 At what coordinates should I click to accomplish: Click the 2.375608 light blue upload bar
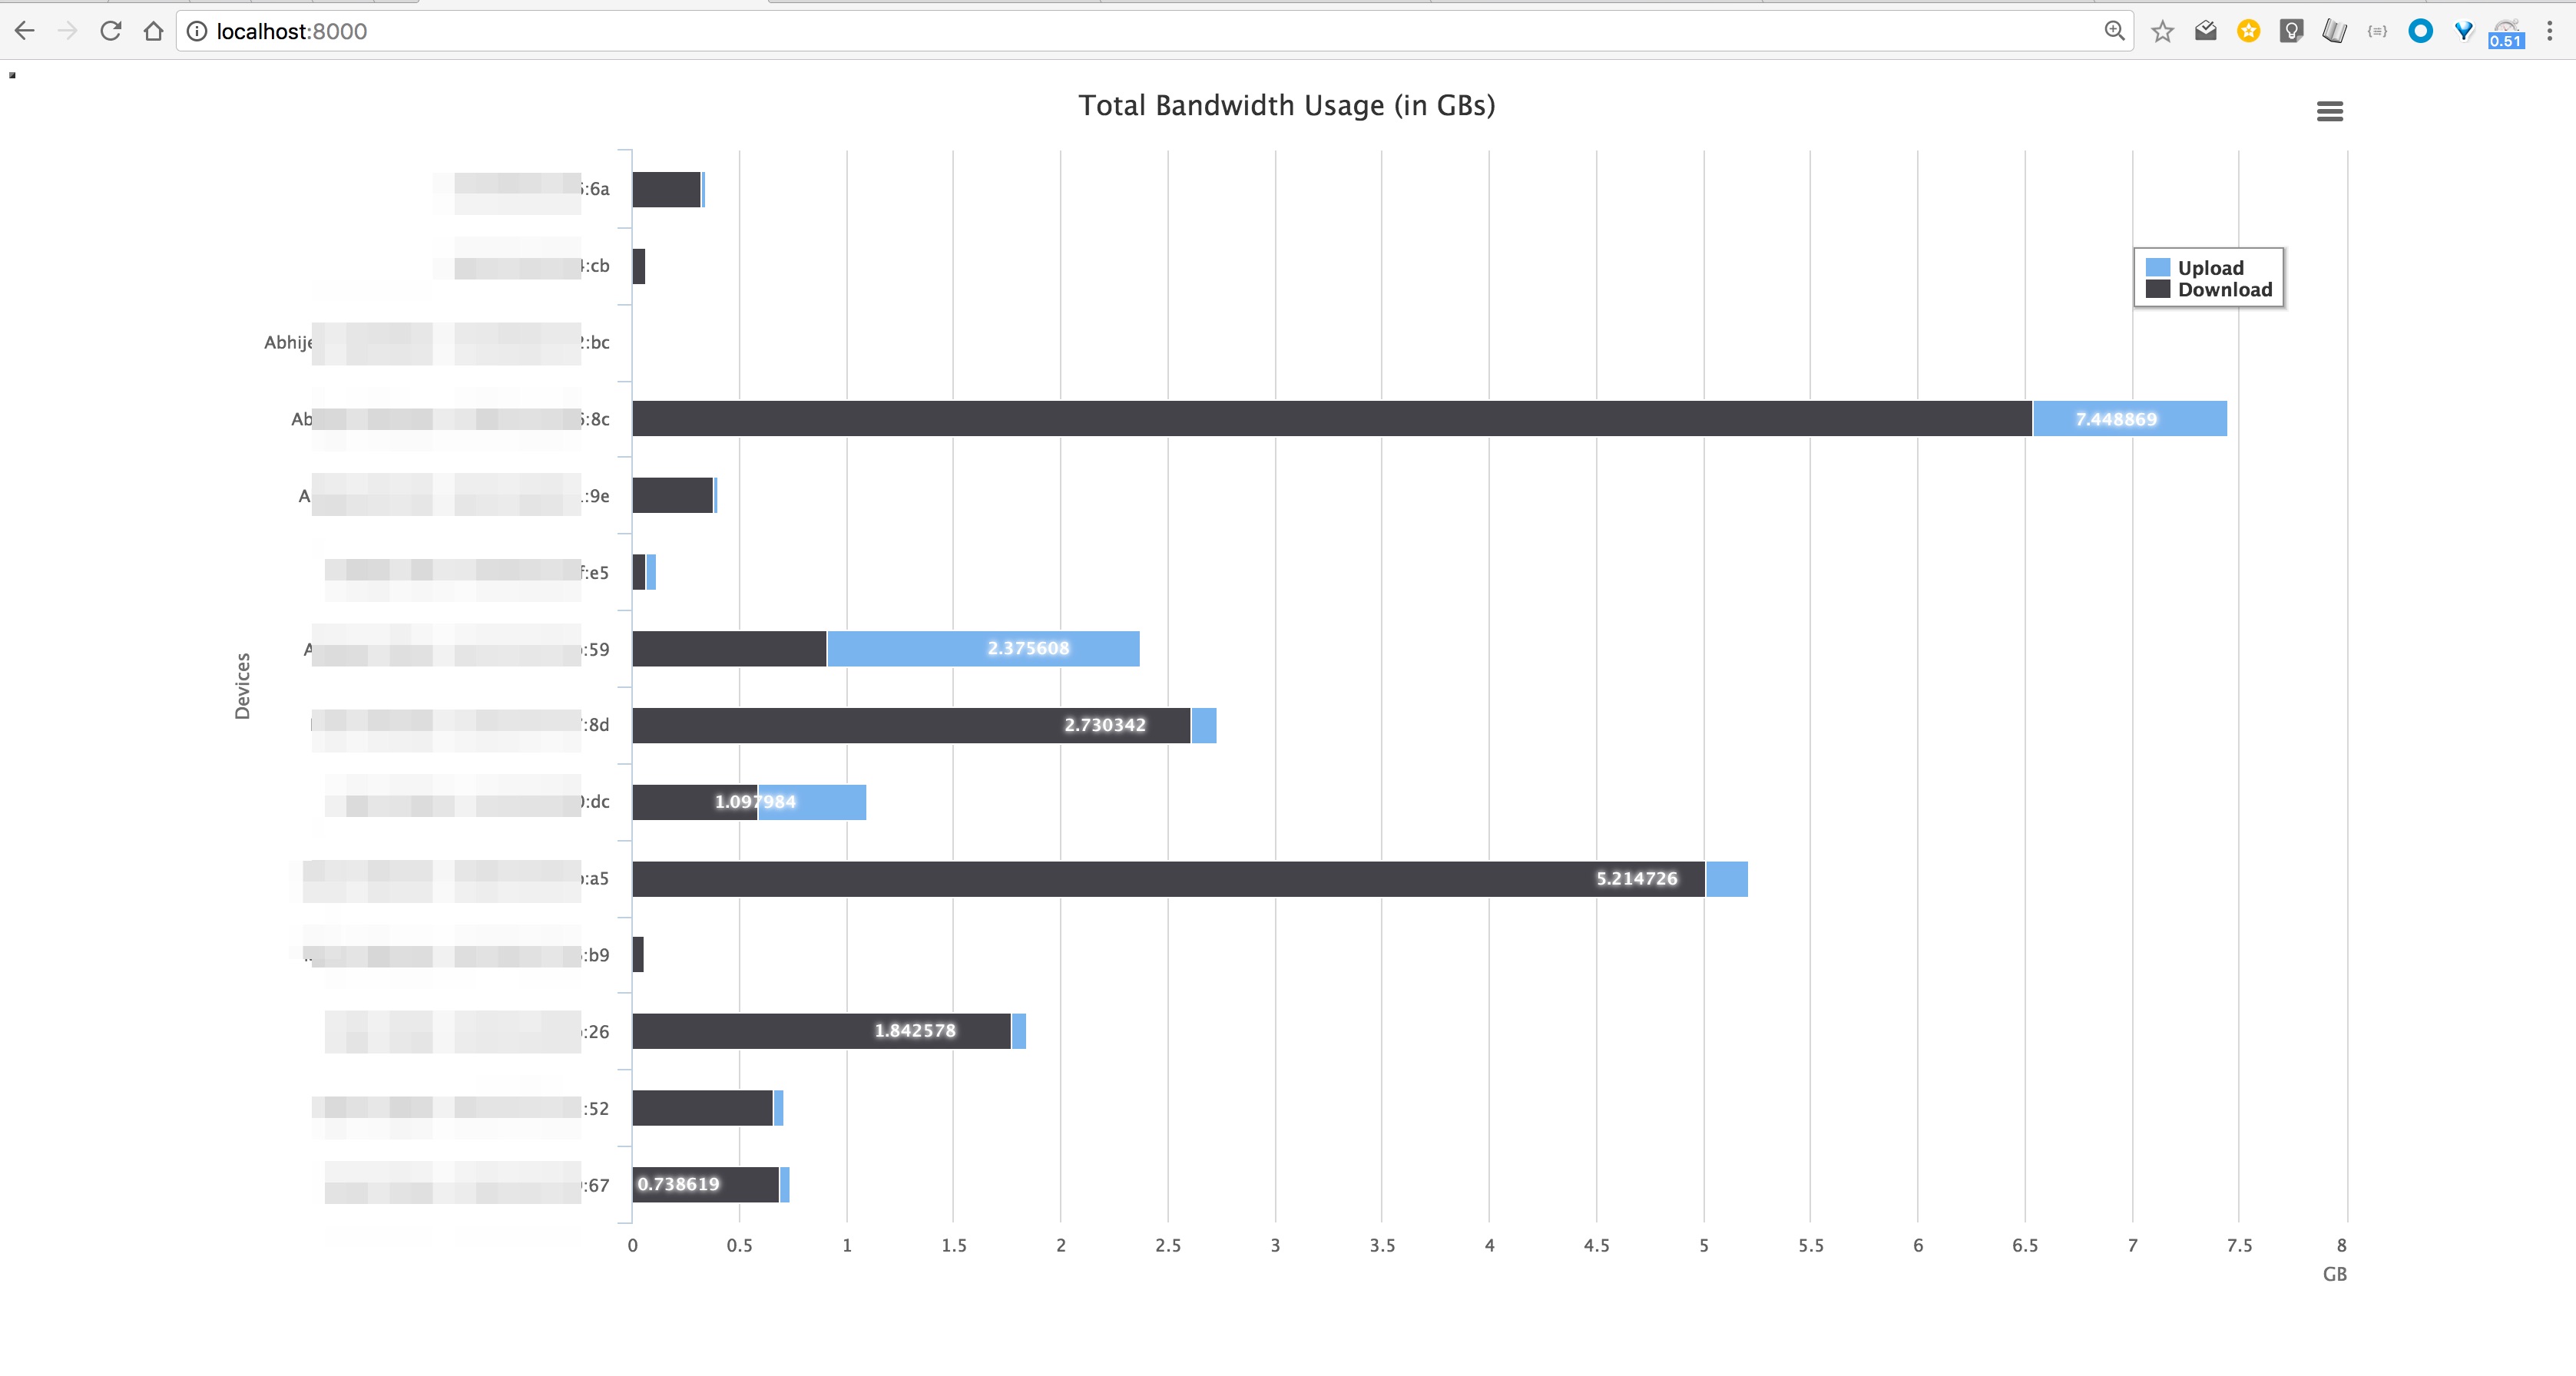982,649
